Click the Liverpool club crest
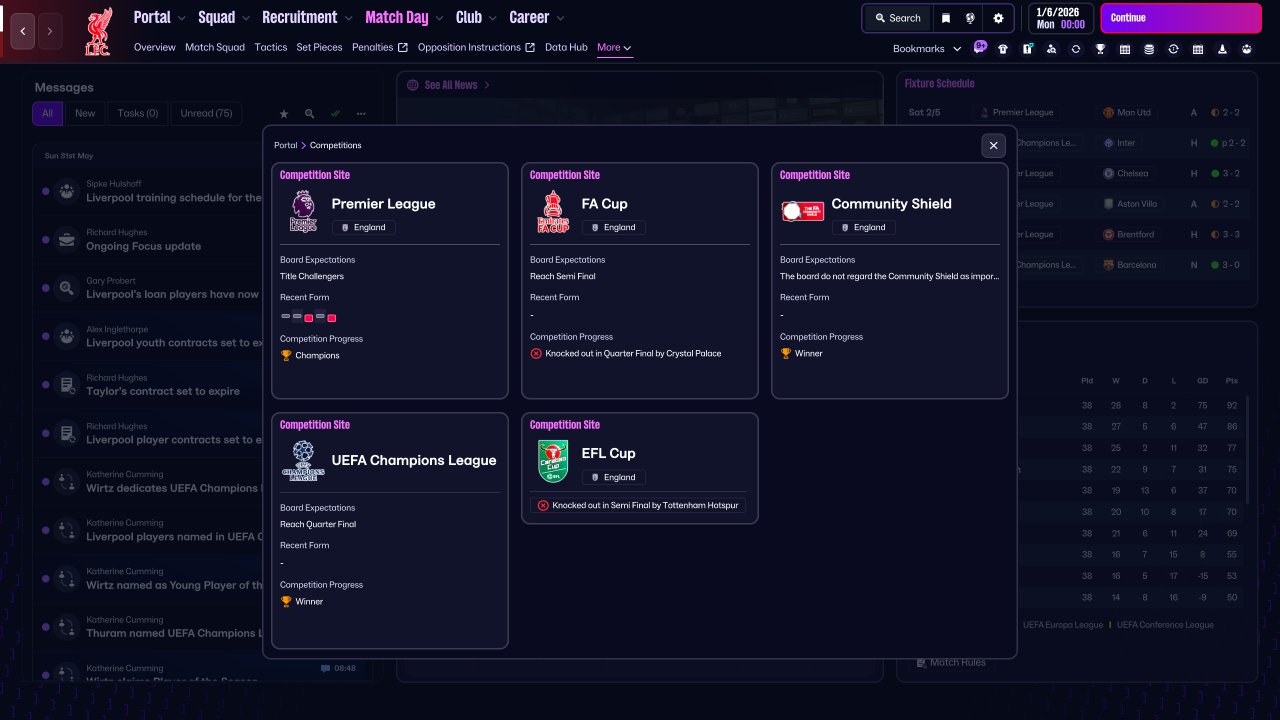 [x=98, y=31]
